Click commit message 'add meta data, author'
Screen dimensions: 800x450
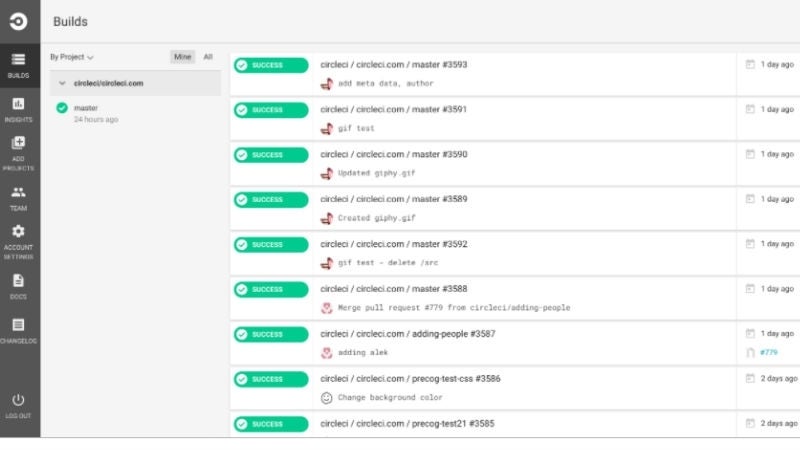386,84
